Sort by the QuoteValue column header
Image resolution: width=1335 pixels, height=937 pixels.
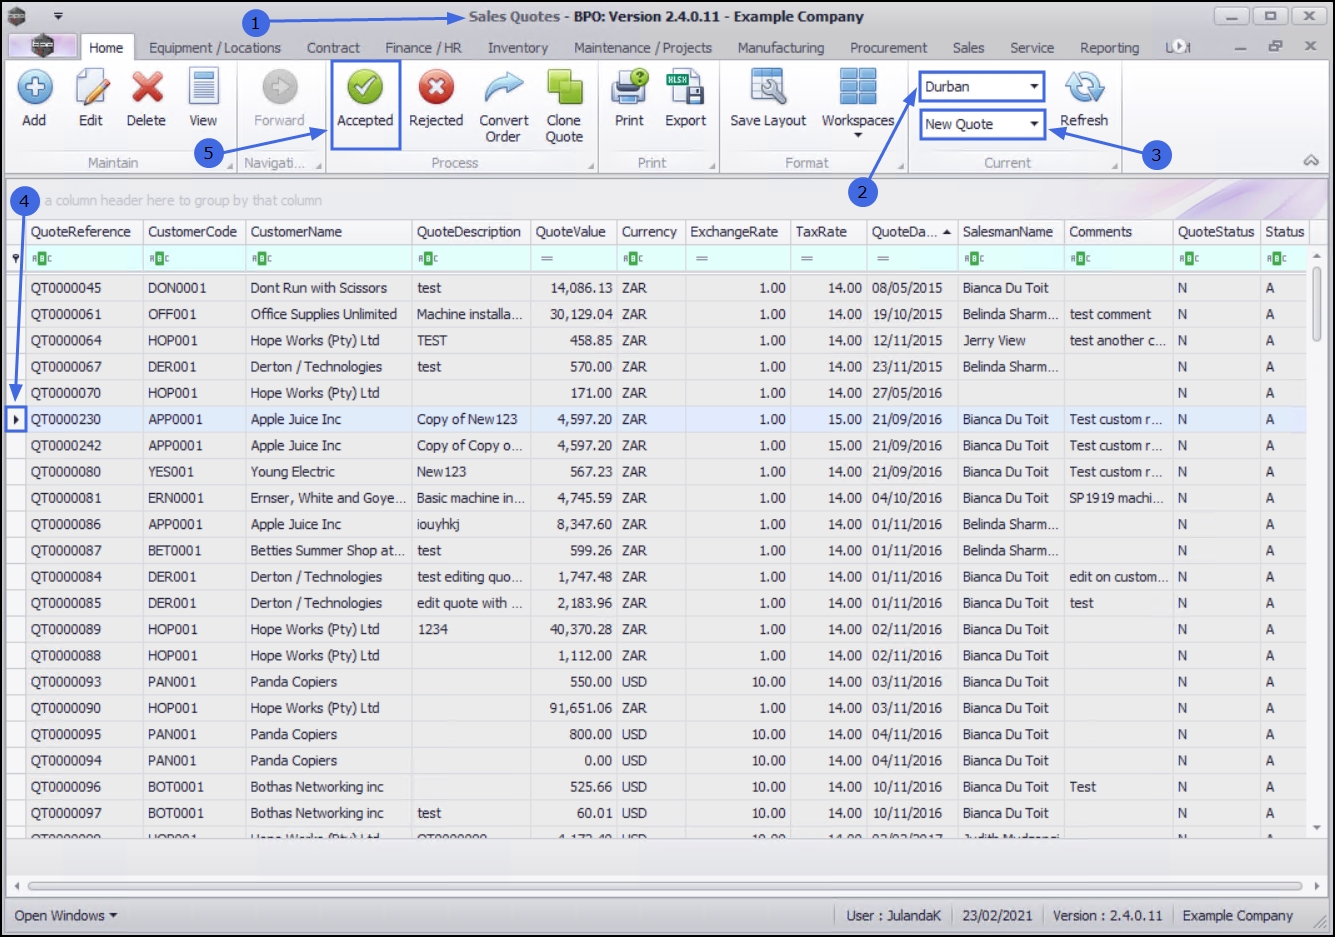(571, 231)
